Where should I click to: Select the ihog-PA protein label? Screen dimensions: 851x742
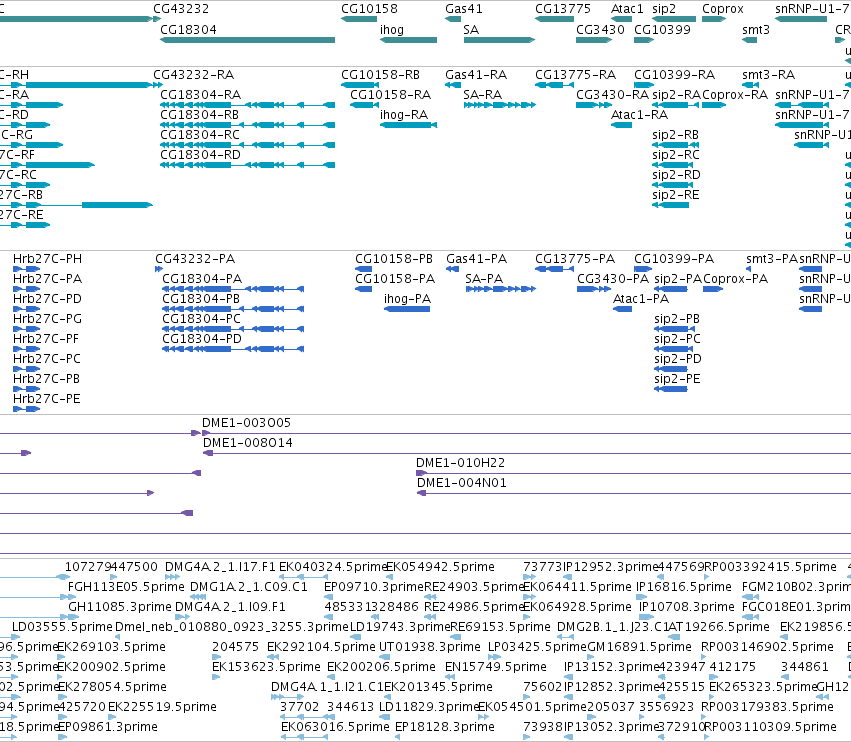tap(408, 299)
